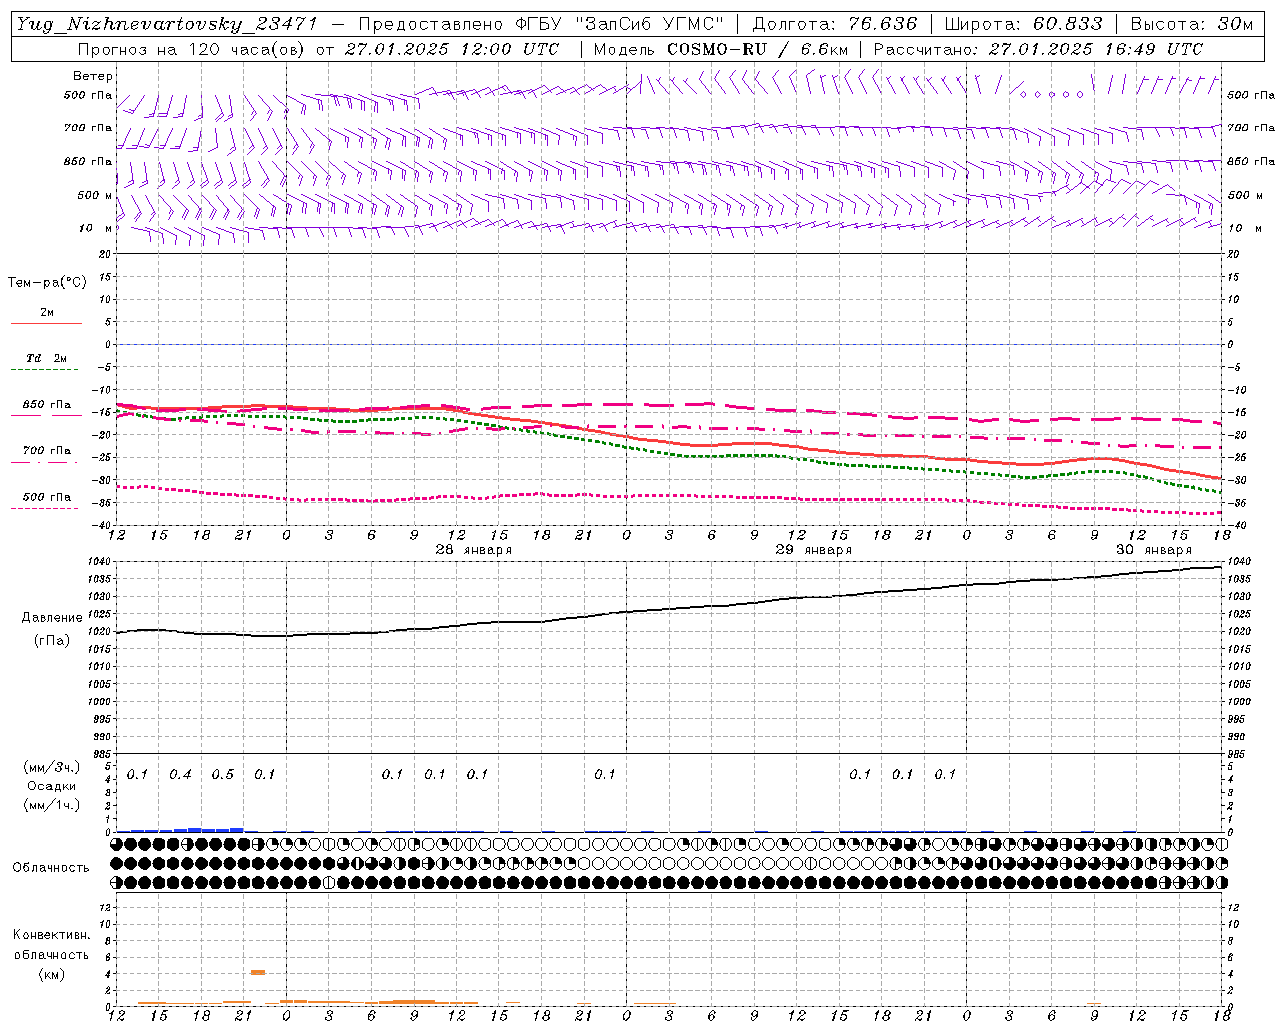The image size is (1280, 1024).
Task: Click the latitude value Широта: 60.833
Action: click(x=1023, y=24)
